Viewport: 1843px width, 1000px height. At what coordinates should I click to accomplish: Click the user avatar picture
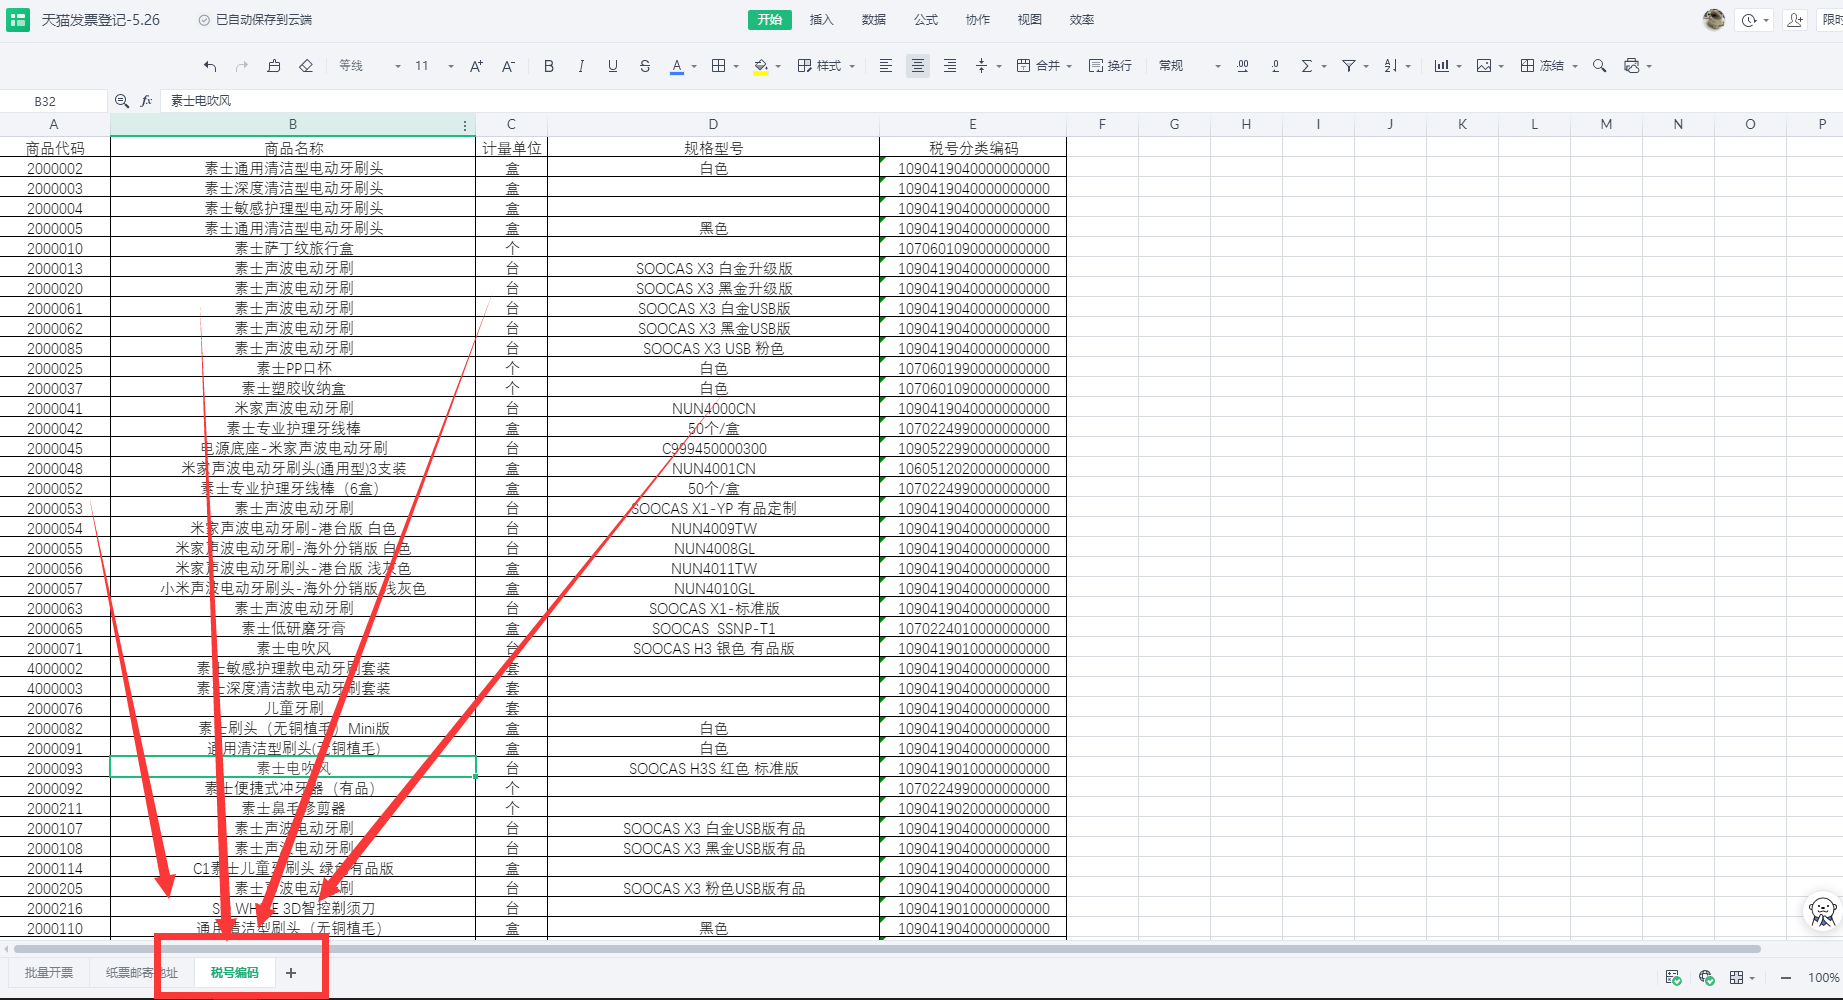click(1714, 20)
